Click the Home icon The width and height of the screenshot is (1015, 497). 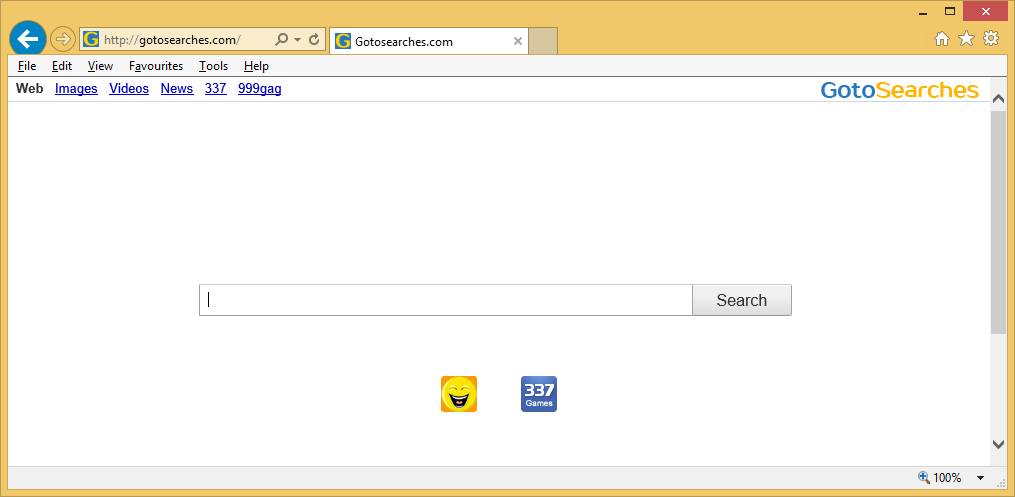942,39
